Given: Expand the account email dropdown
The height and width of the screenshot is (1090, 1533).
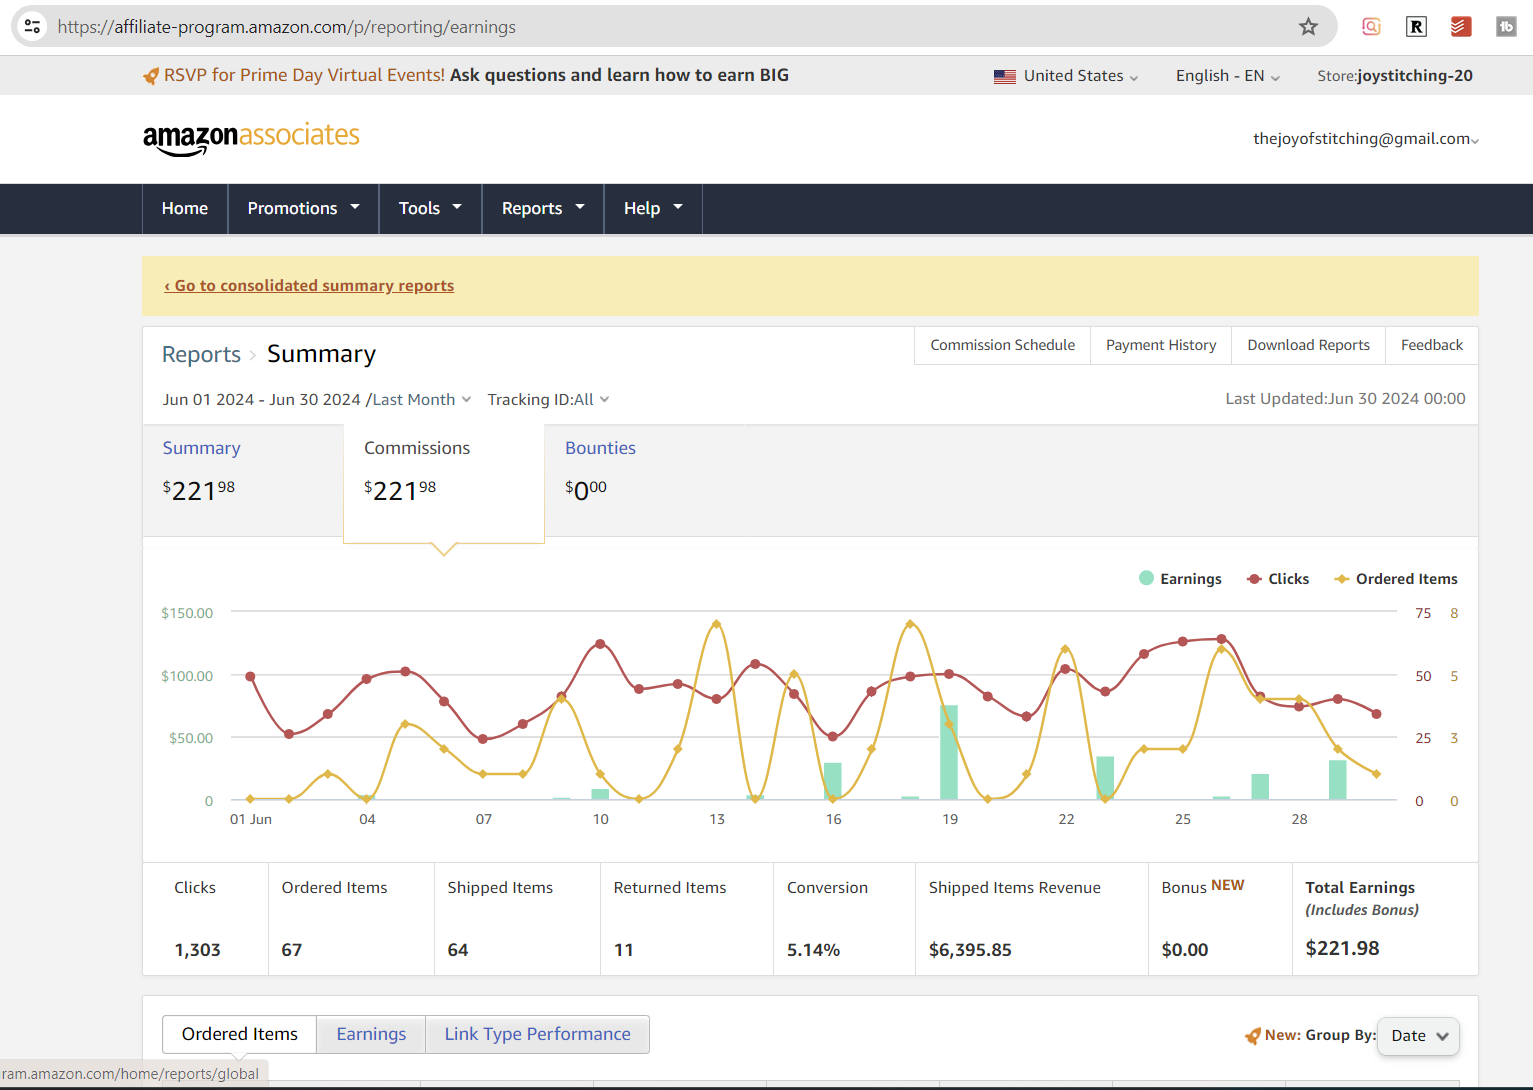Looking at the screenshot, I should click(x=1366, y=139).
